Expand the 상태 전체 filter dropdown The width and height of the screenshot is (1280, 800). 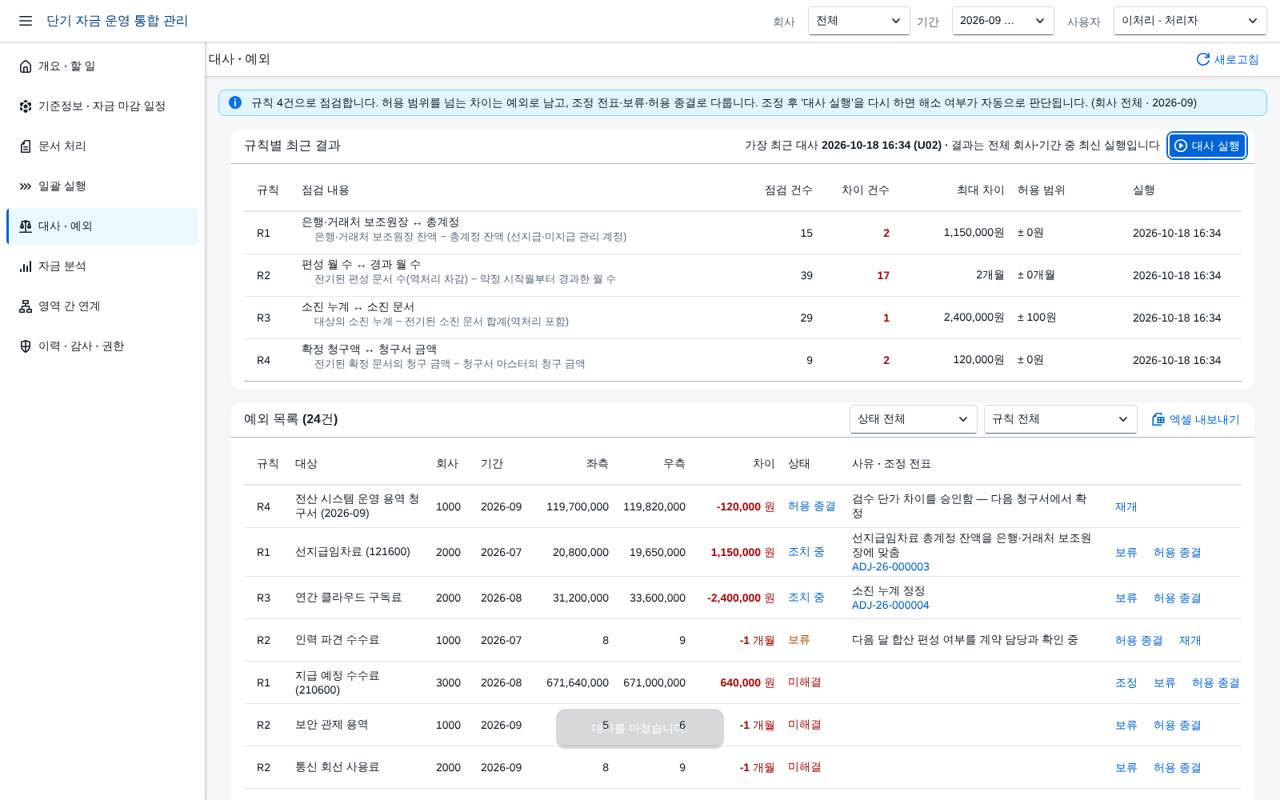coord(913,419)
